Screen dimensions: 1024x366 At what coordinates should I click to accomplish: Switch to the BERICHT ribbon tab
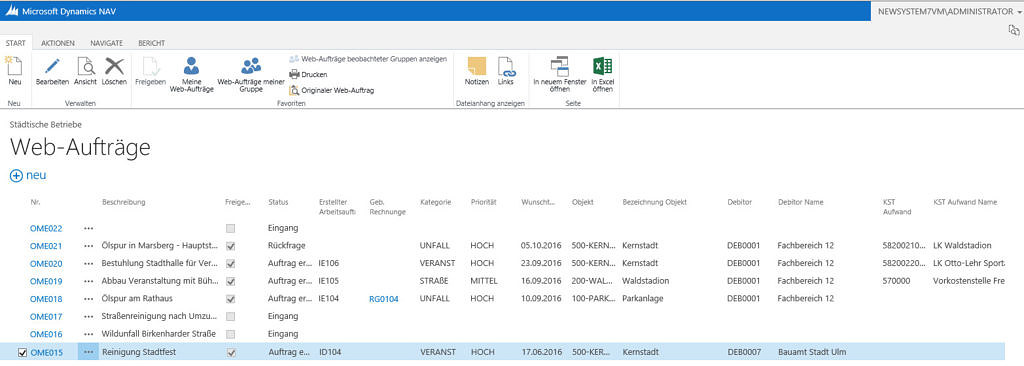(x=152, y=43)
